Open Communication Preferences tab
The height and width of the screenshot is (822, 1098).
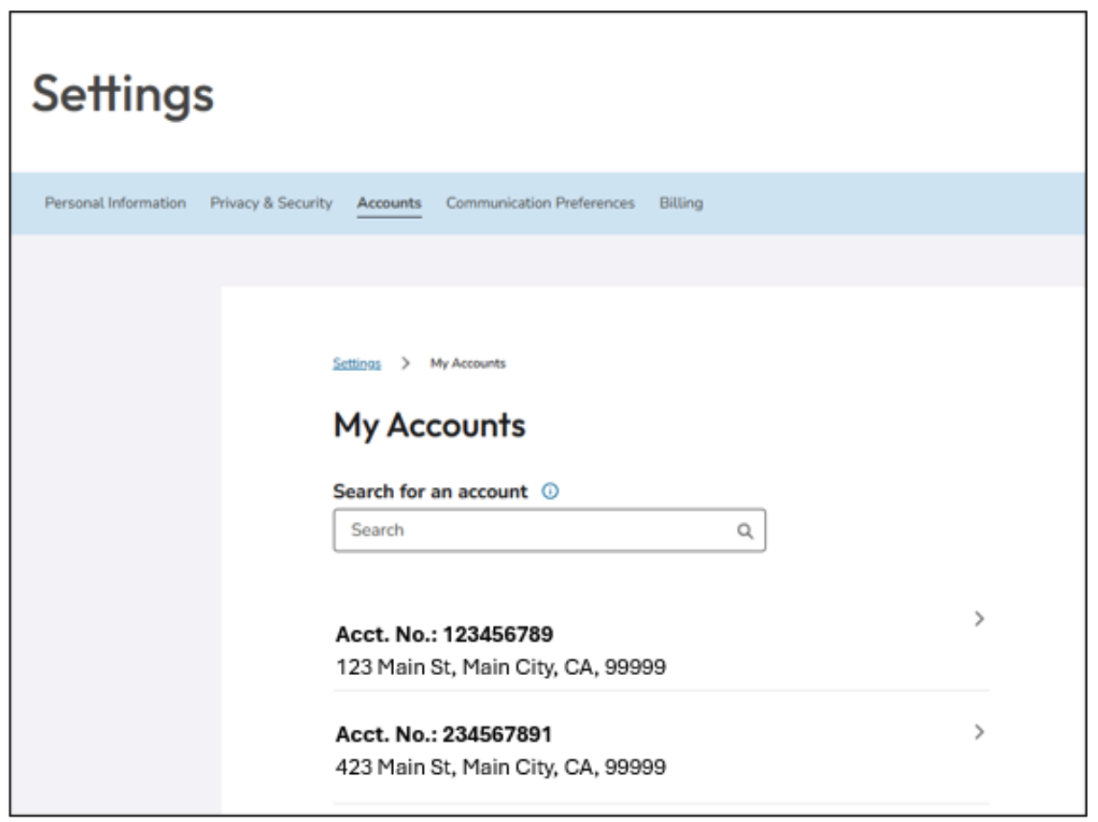click(540, 203)
